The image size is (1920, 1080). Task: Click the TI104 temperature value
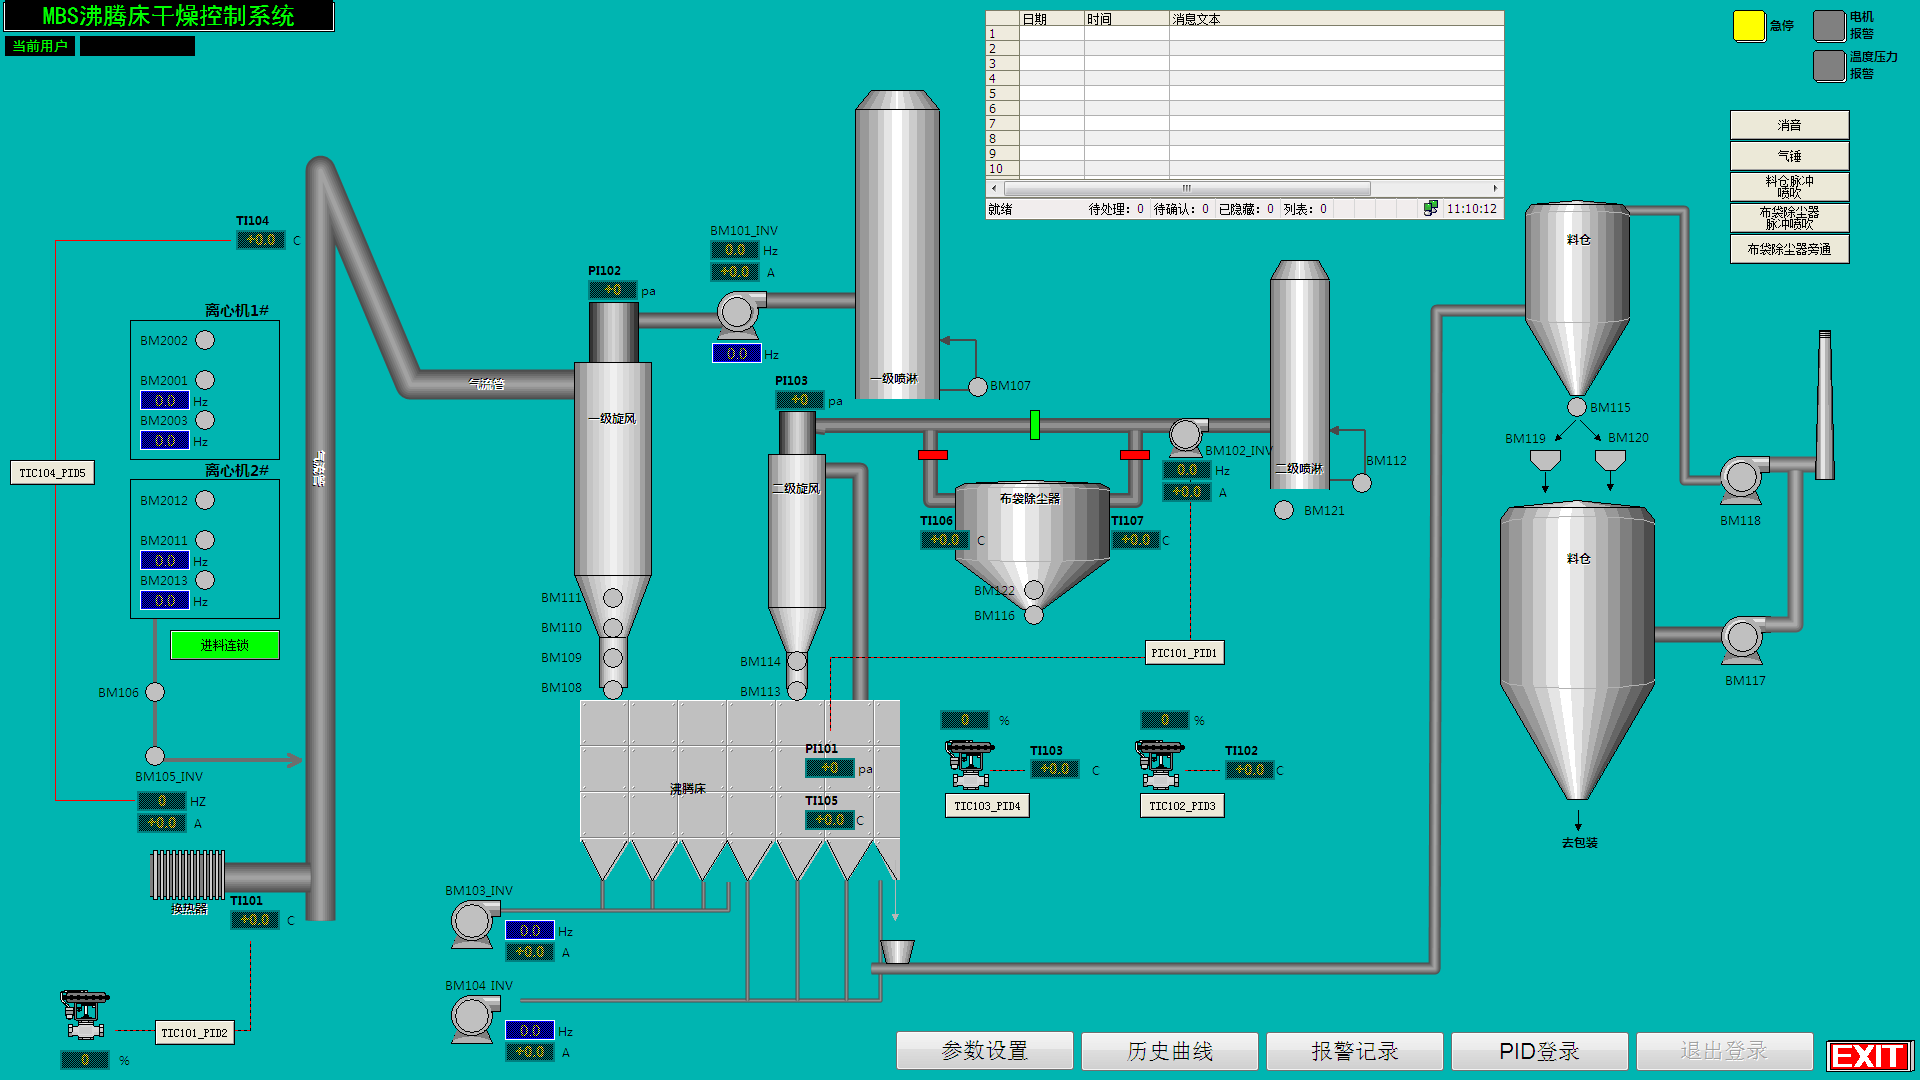pyautogui.click(x=261, y=240)
